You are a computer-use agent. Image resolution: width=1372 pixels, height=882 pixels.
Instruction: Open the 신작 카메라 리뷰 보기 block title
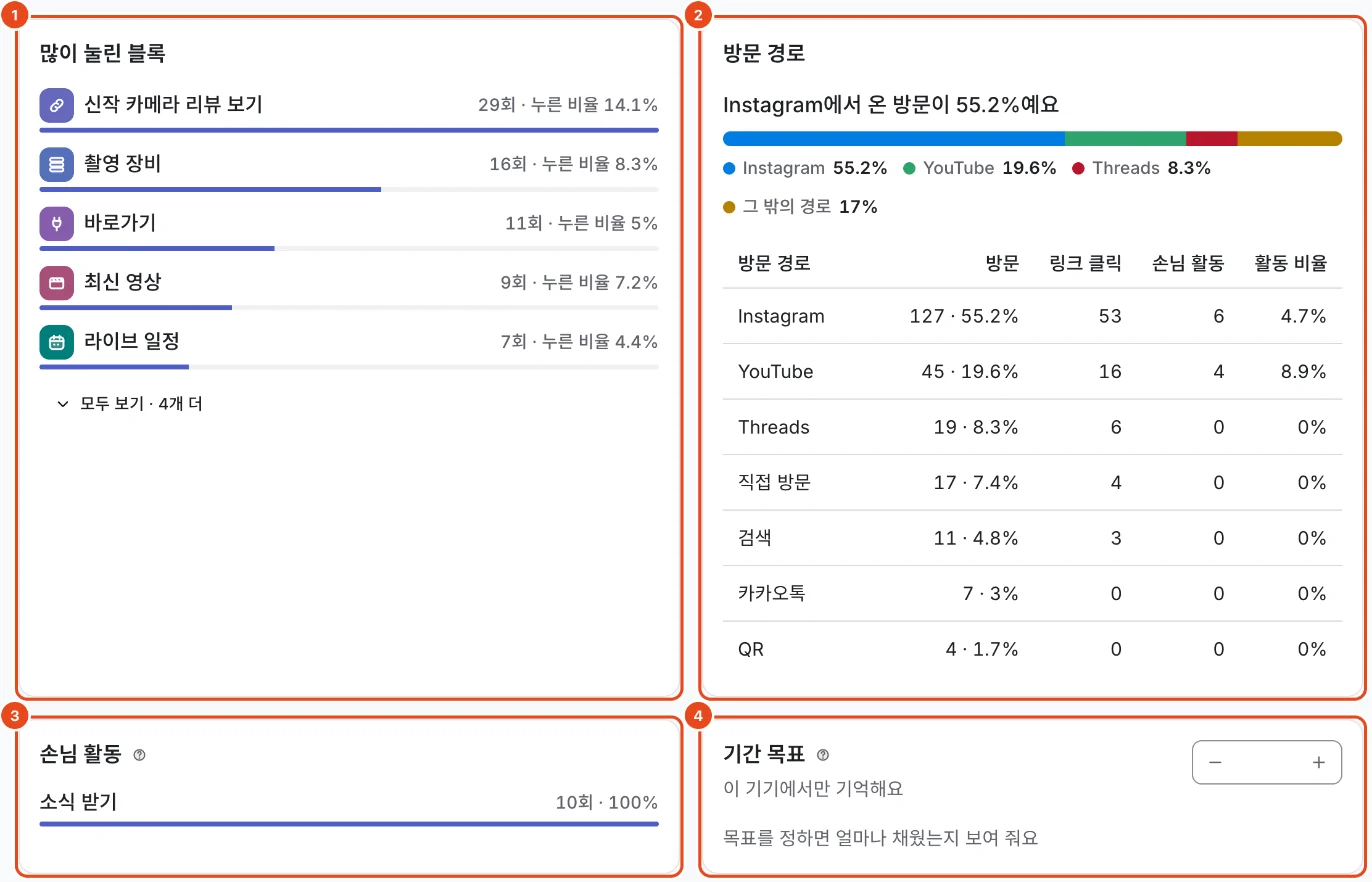[x=173, y=104]
